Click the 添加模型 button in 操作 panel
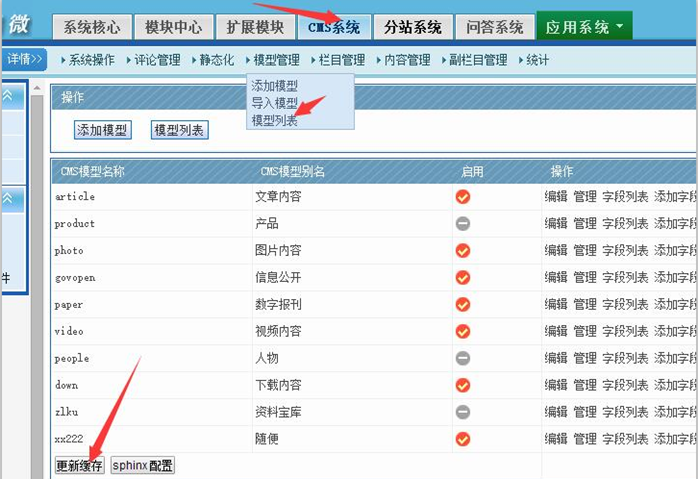This screenshot has height=479, width=698. 102,130
